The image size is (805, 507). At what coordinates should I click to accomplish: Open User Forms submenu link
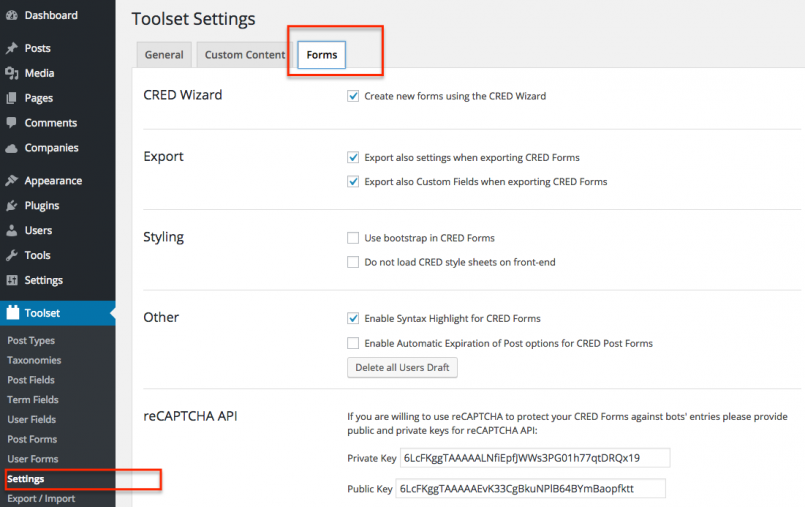(32, 459)
